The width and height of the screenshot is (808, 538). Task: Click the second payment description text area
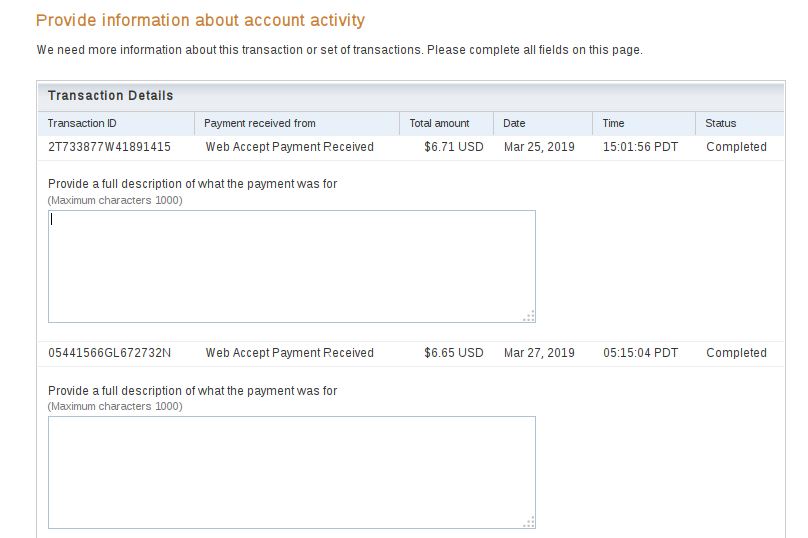point(291,472)
